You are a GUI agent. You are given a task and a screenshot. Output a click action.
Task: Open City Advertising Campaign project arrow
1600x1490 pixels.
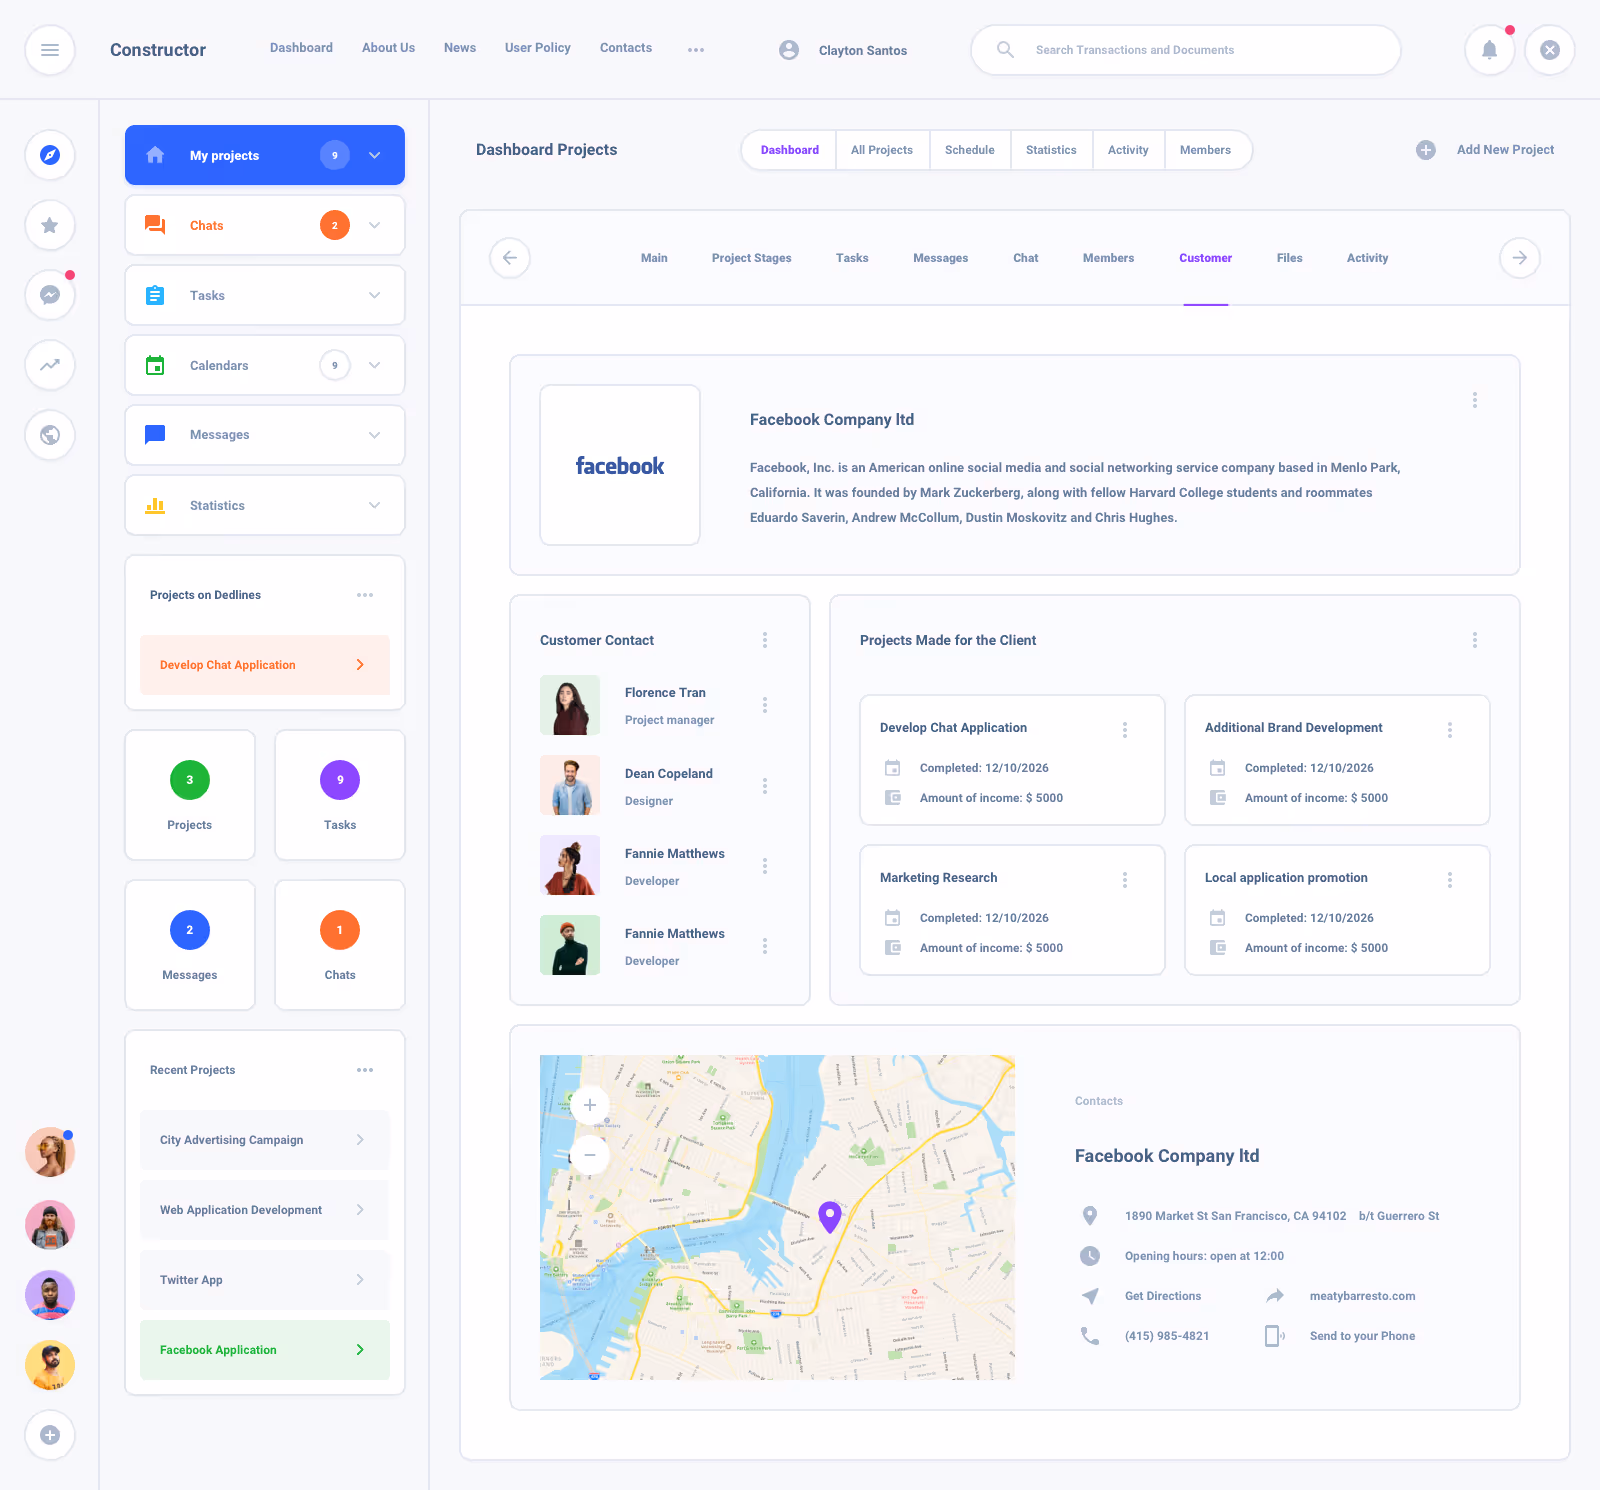pyautogui.click(x=360, y=1140)
